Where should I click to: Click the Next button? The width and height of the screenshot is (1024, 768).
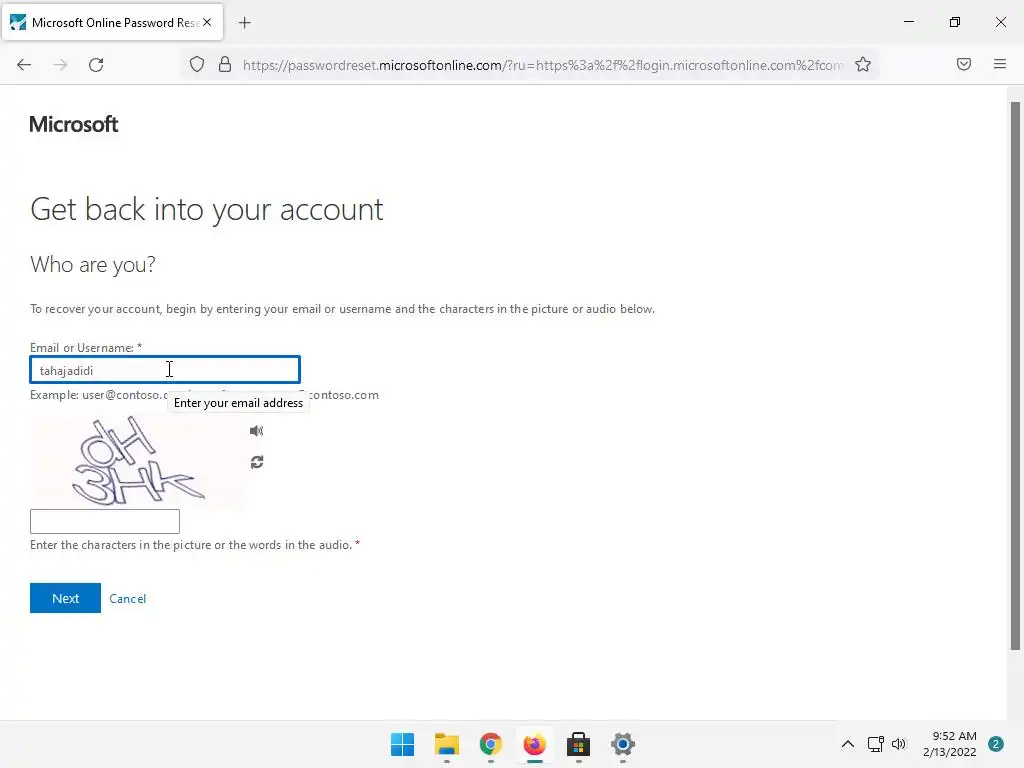coord(65,598)
